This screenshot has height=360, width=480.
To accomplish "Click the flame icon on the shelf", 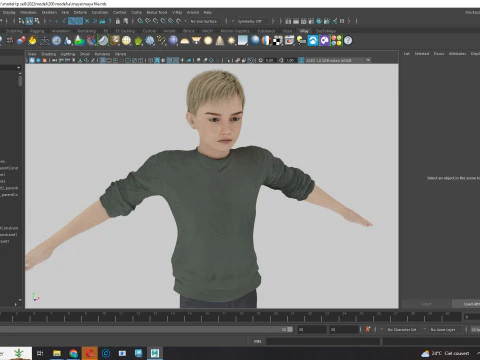I will (32, 41).
